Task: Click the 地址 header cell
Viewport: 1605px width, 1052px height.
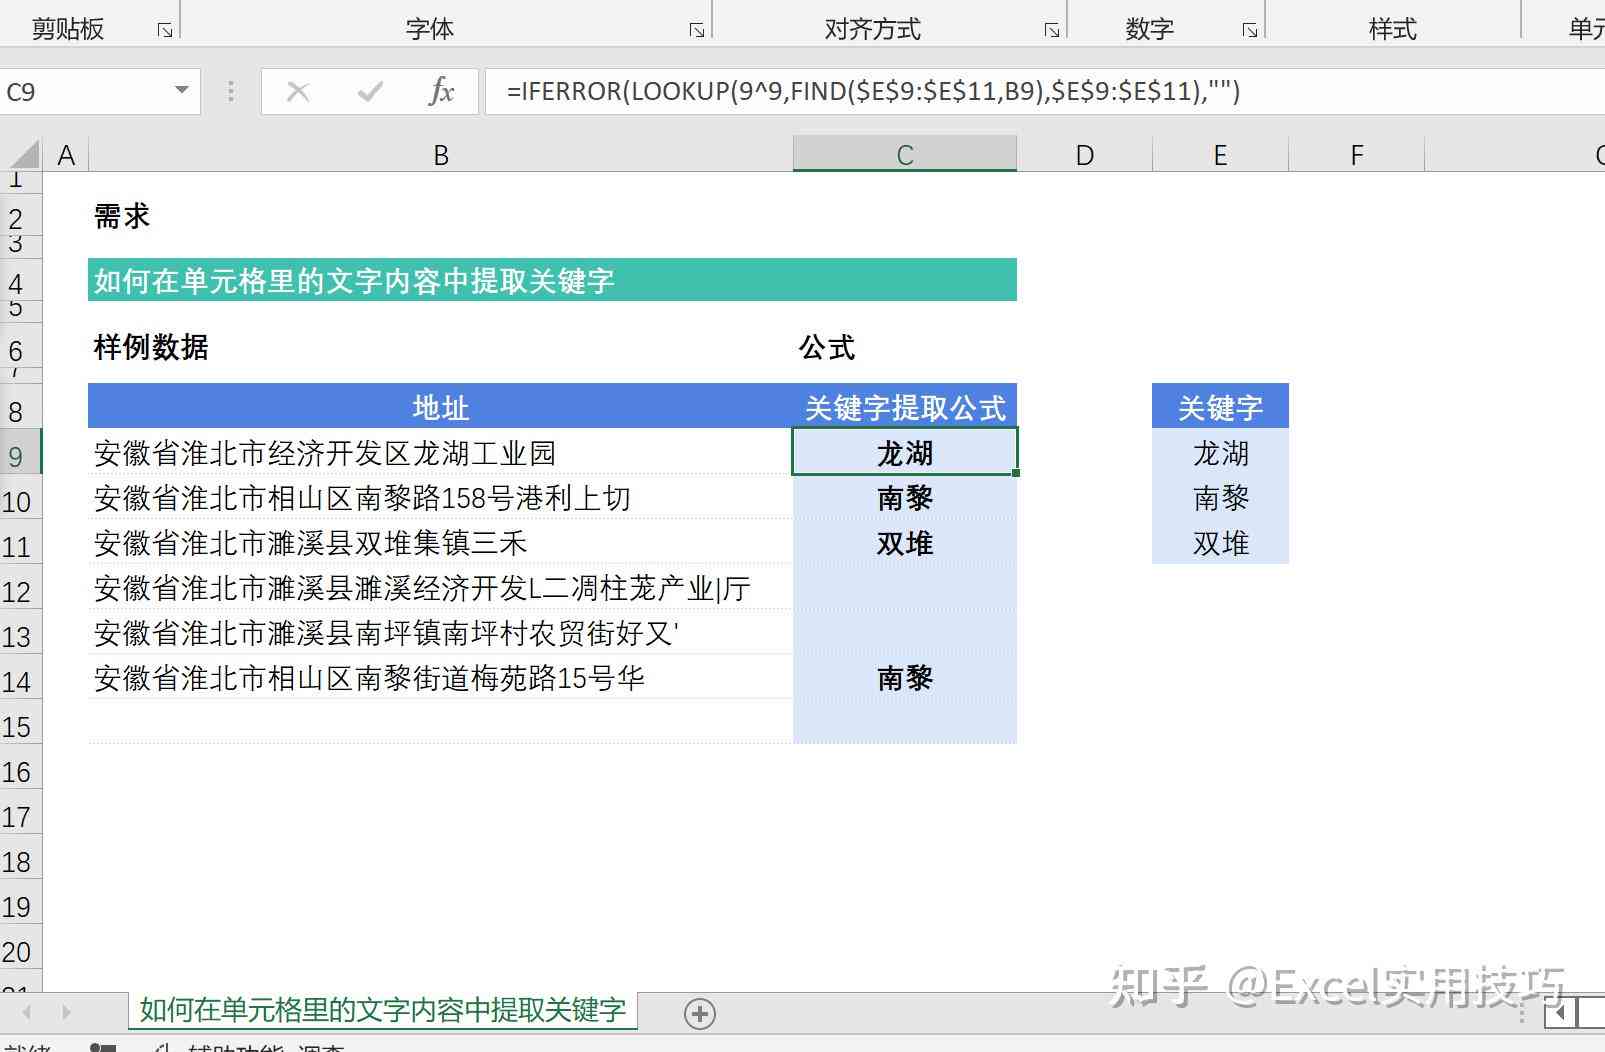Action: coord(440,407)
